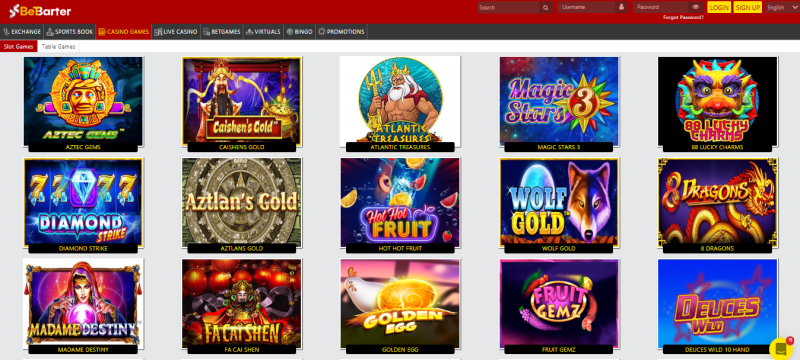Screen dimensions: 800x360
Task: Click the 8 DRAGONS caption label
Action: point(717,248)
